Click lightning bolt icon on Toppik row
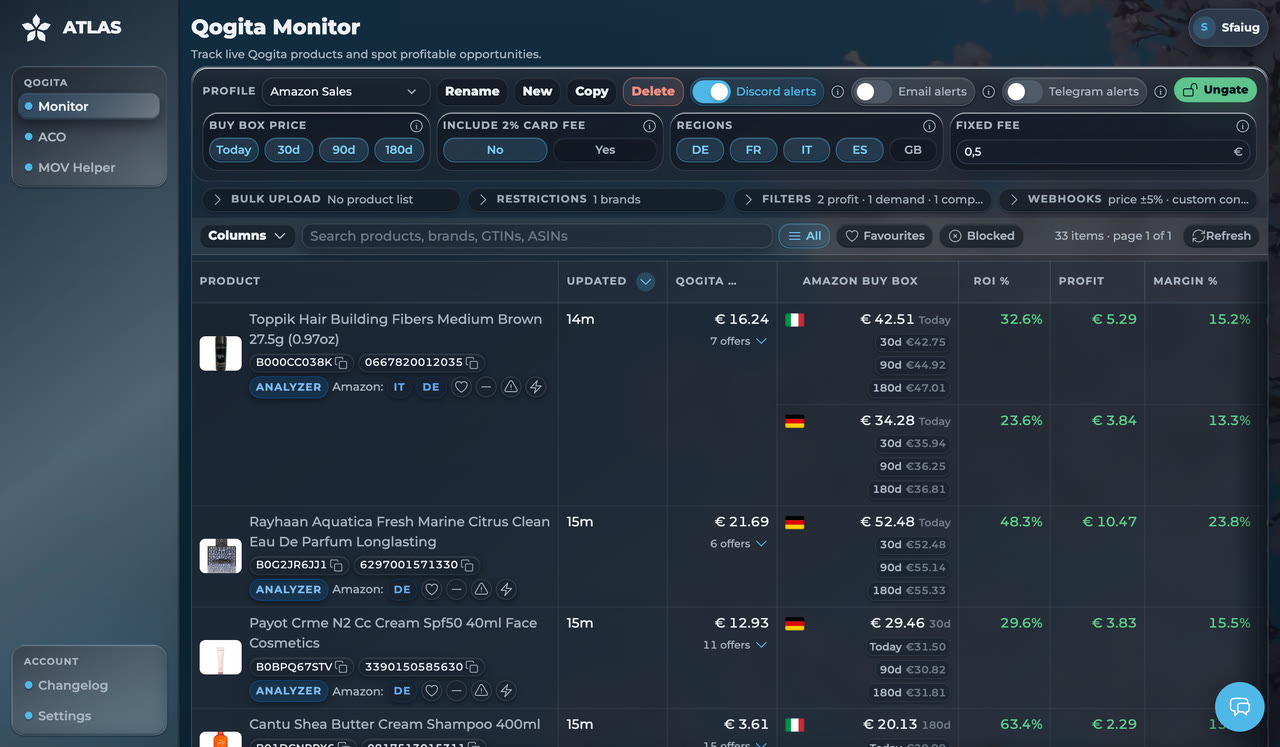The image size is (1280, 747). tap(536, 387)
